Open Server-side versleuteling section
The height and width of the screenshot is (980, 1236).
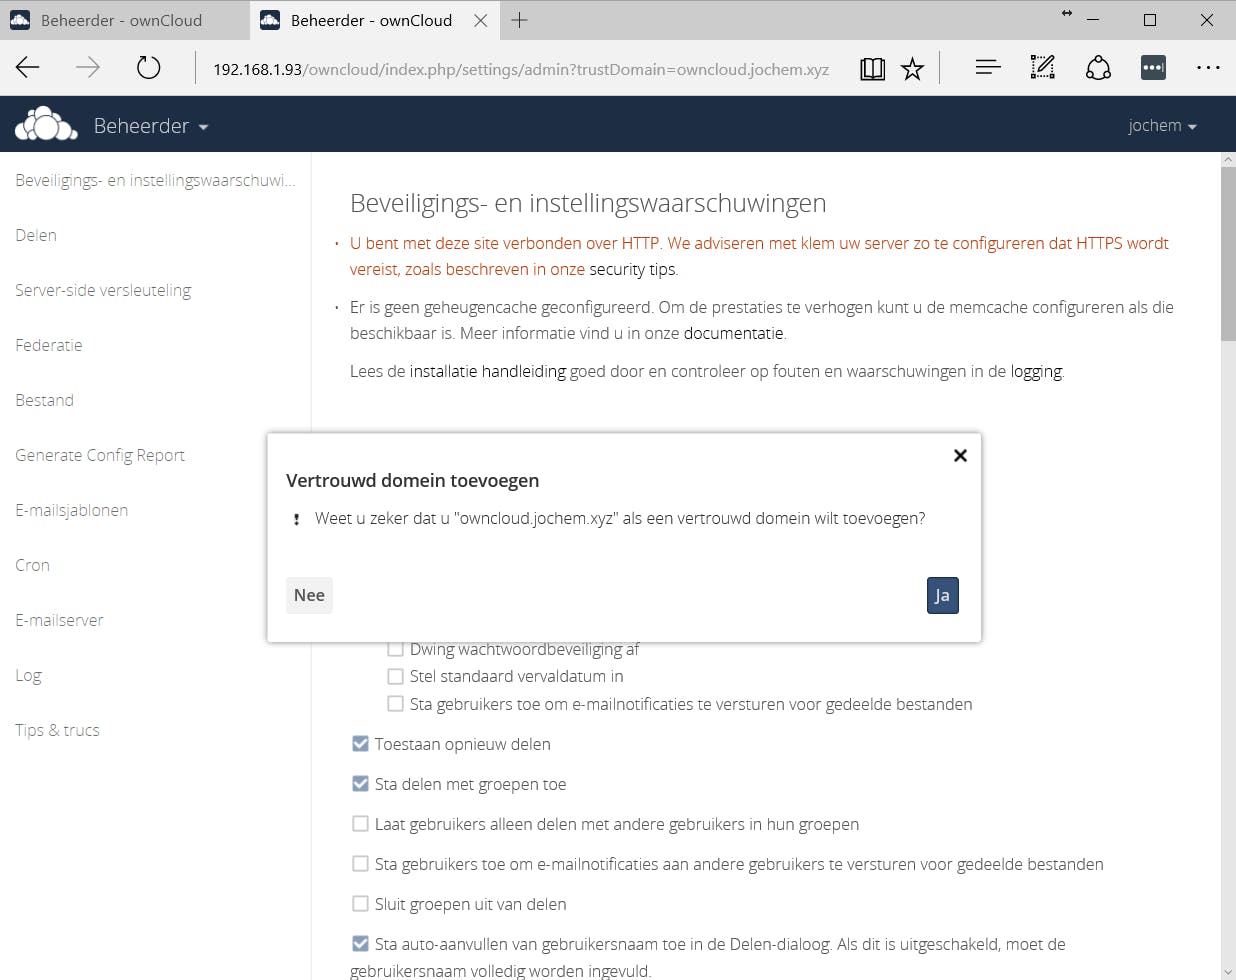tap(103, 290)
